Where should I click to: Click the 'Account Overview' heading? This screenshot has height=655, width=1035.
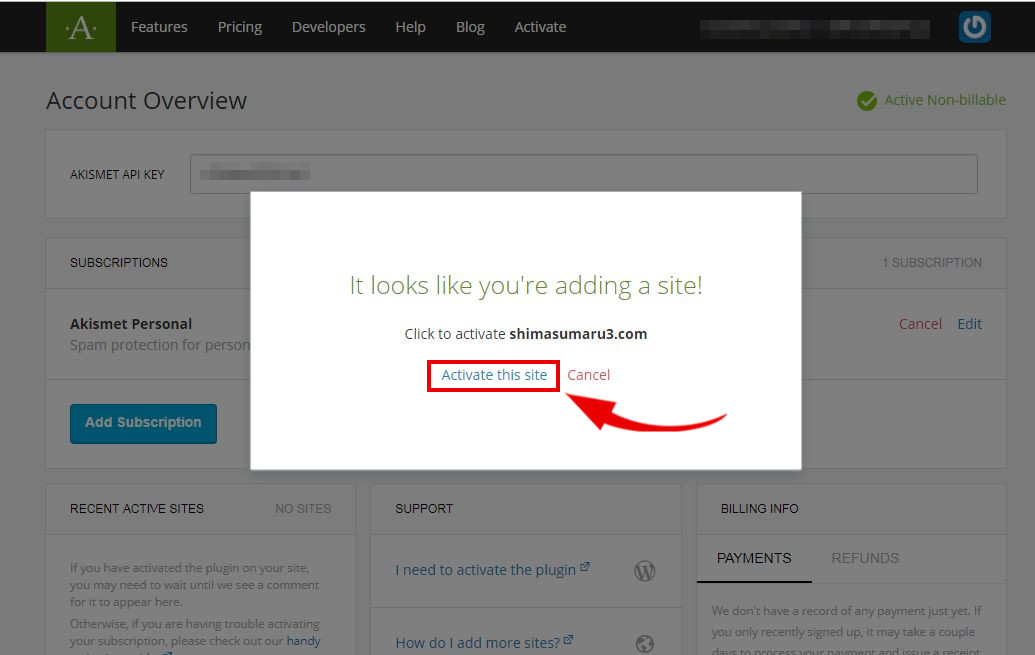click(x=147, y=101)
